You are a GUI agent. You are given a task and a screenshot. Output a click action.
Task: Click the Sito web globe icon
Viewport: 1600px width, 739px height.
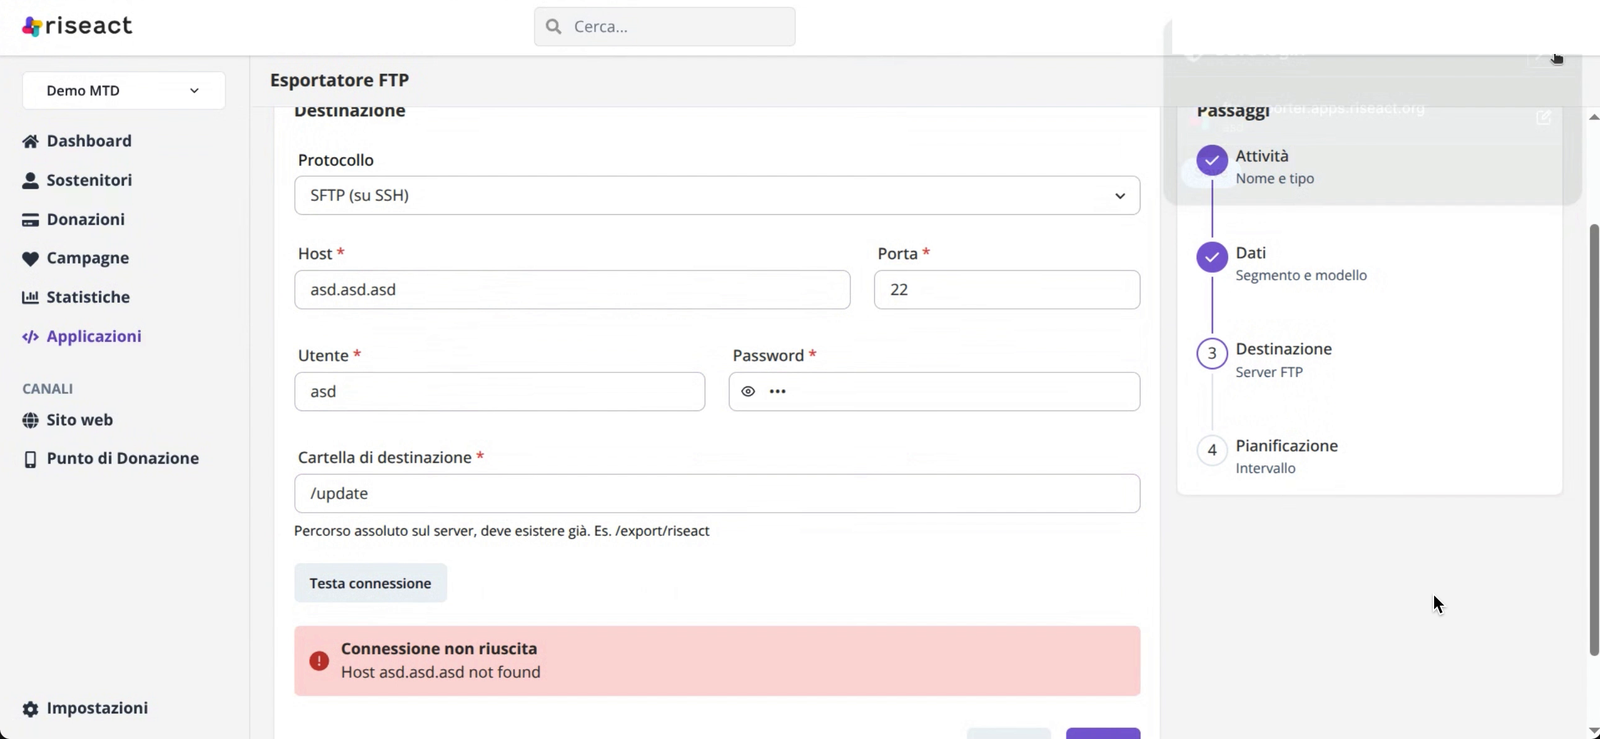coord(31,420)
